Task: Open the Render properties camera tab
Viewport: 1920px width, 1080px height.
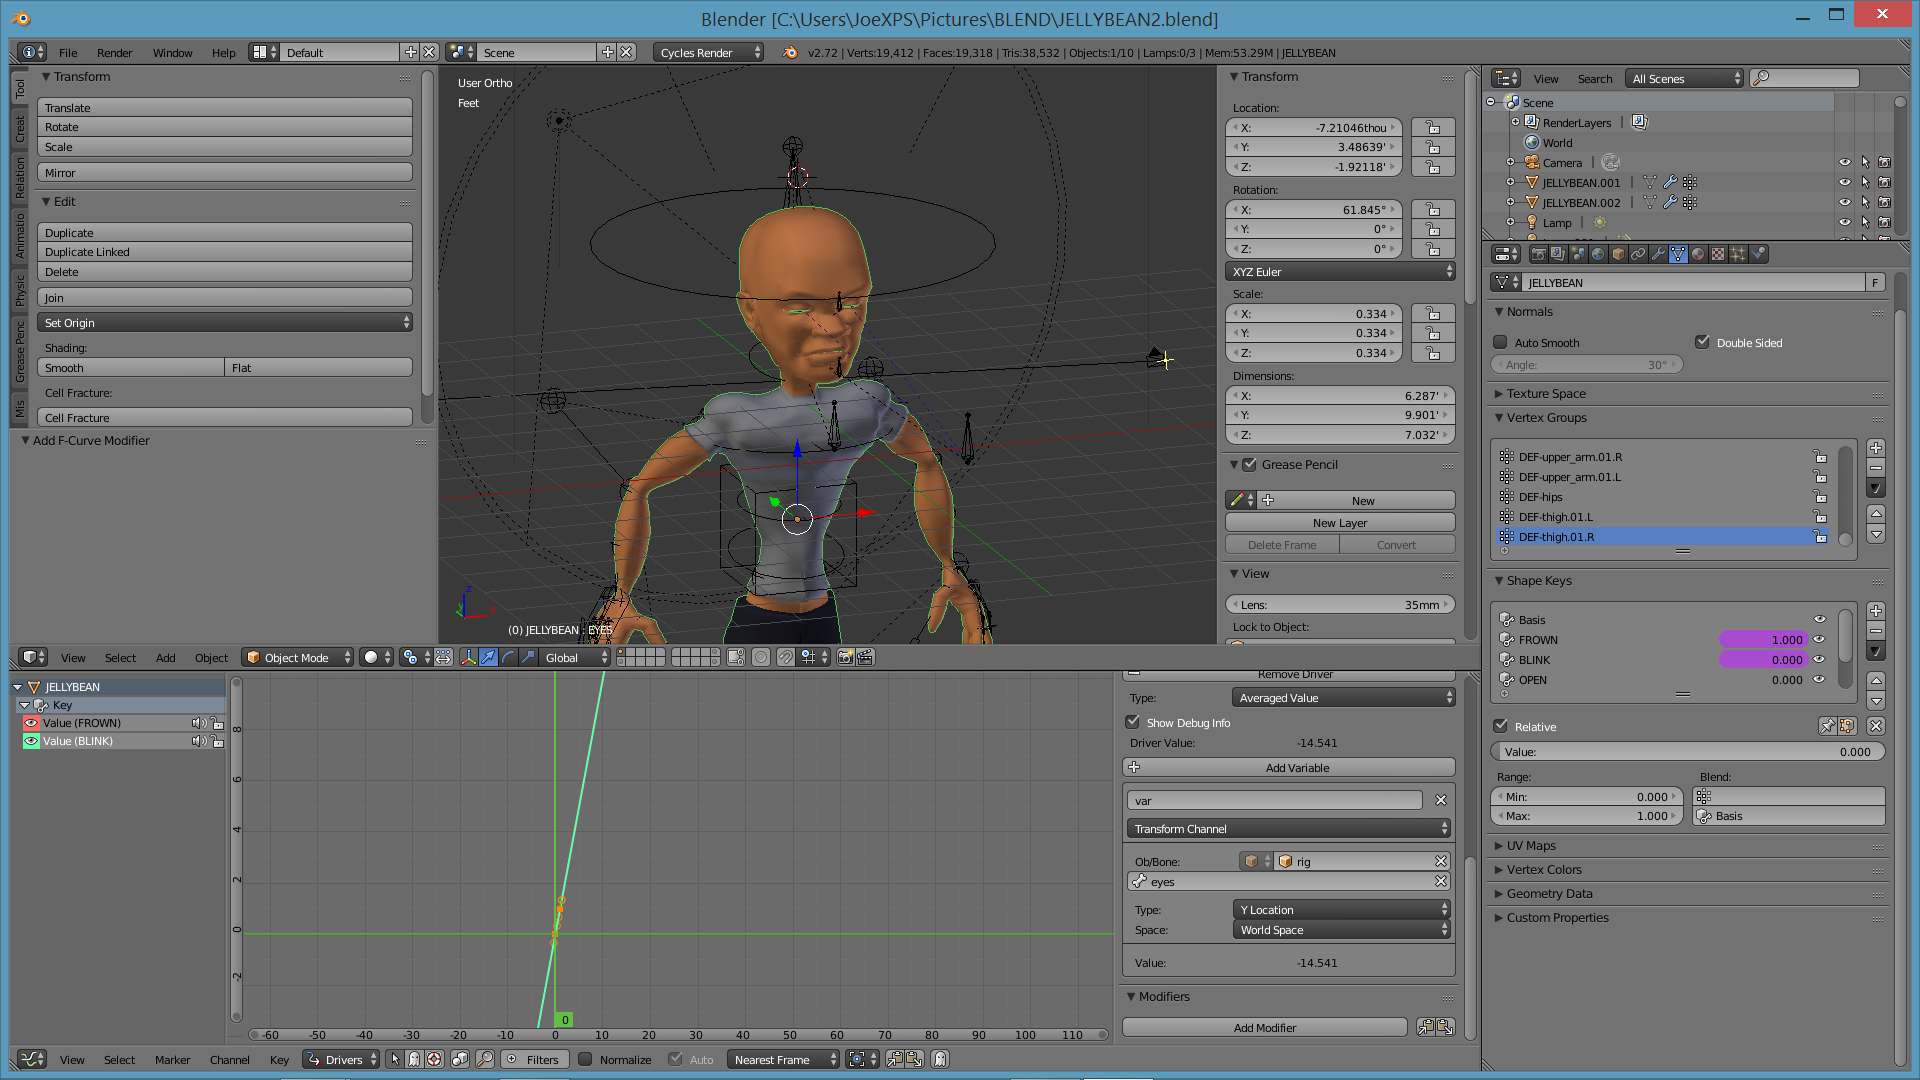Action: [x=1538, y=254]
